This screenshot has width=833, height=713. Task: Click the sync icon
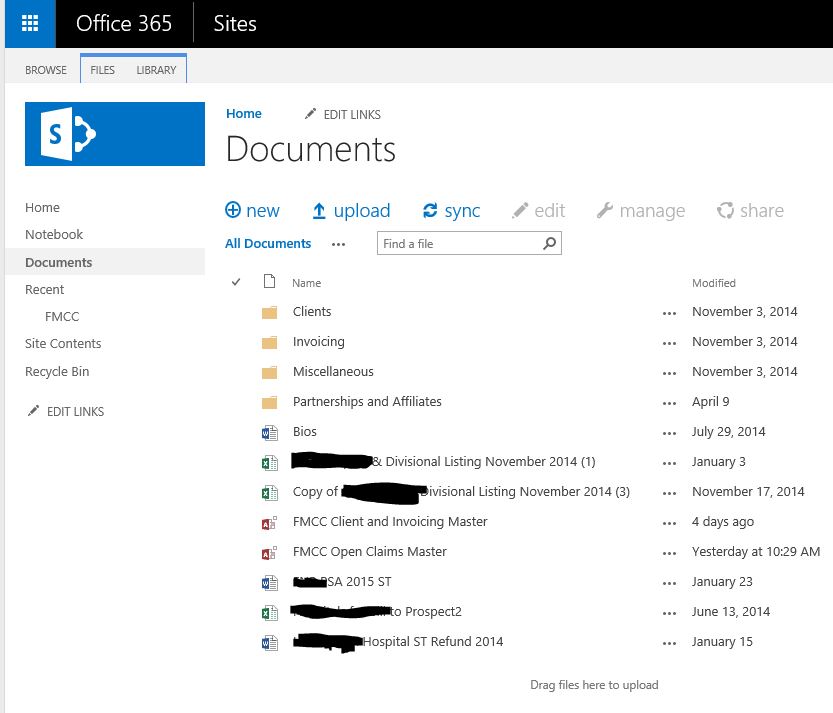(431, 211)
